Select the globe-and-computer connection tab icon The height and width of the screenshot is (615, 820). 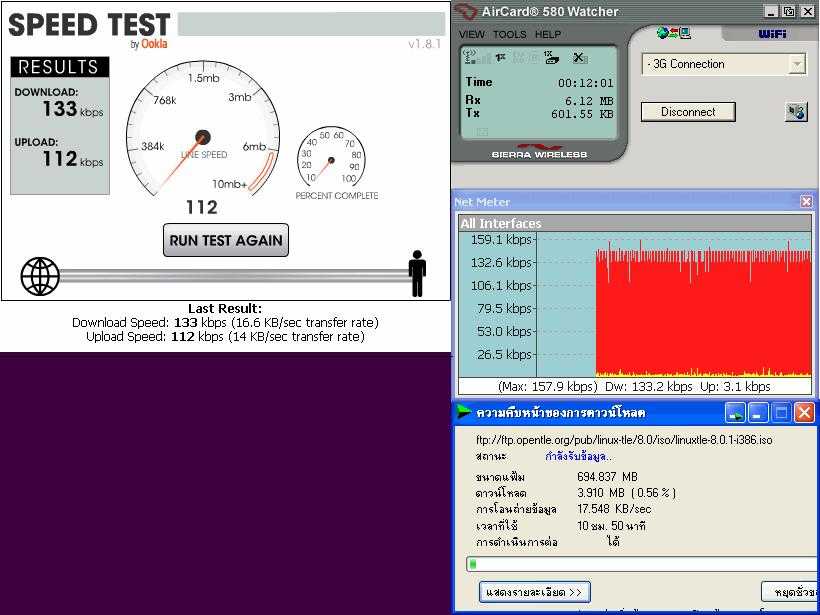coord(674,33)
